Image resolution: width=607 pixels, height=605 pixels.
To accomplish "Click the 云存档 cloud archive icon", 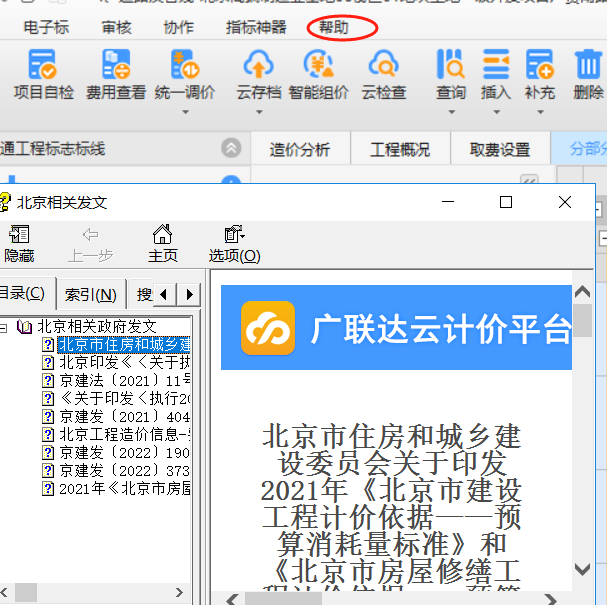I will coord(259,64).
